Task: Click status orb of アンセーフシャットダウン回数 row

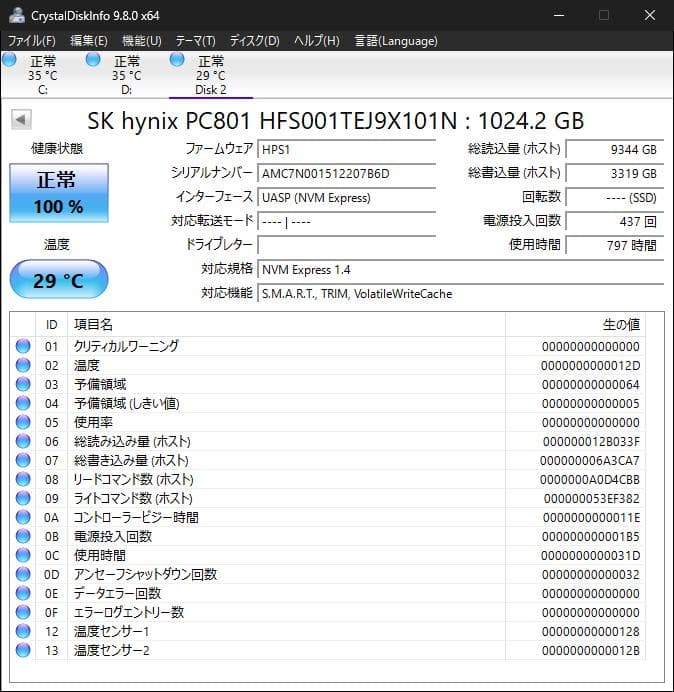Action: coord(23,574)
